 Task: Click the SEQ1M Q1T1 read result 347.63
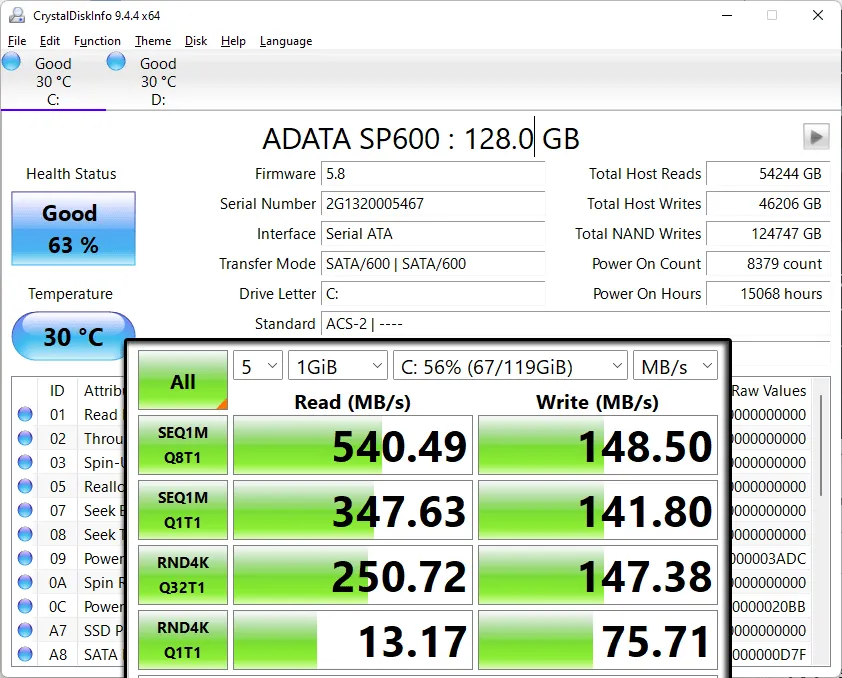pos(353,510)
